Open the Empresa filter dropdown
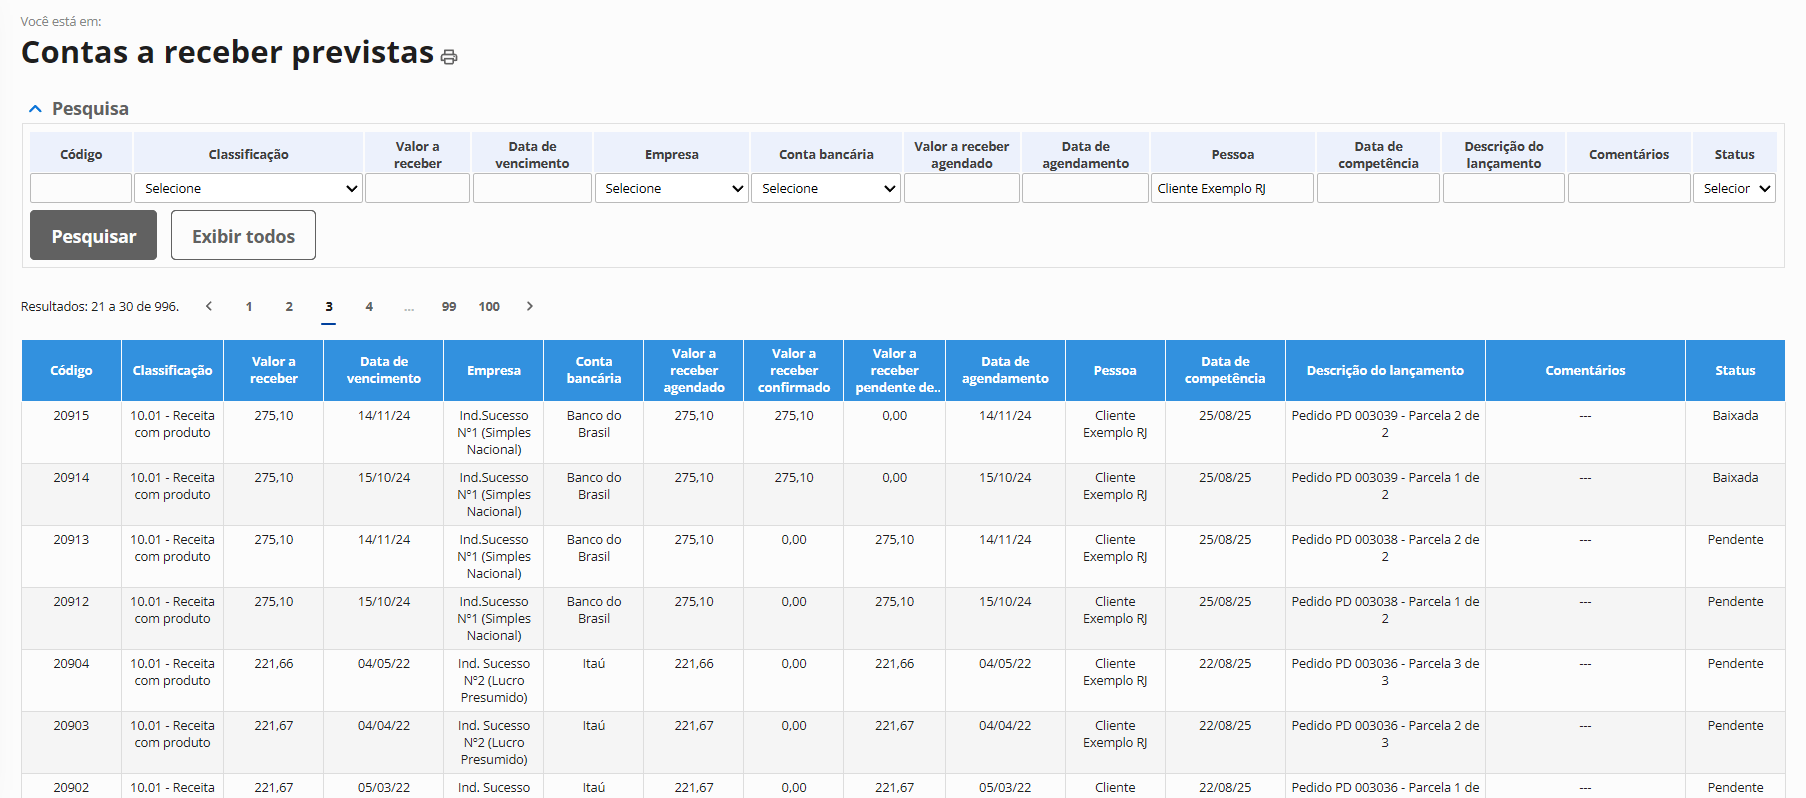Image resolution: width=1806 pixels, height=798 pixels. [x=672, y=188]
